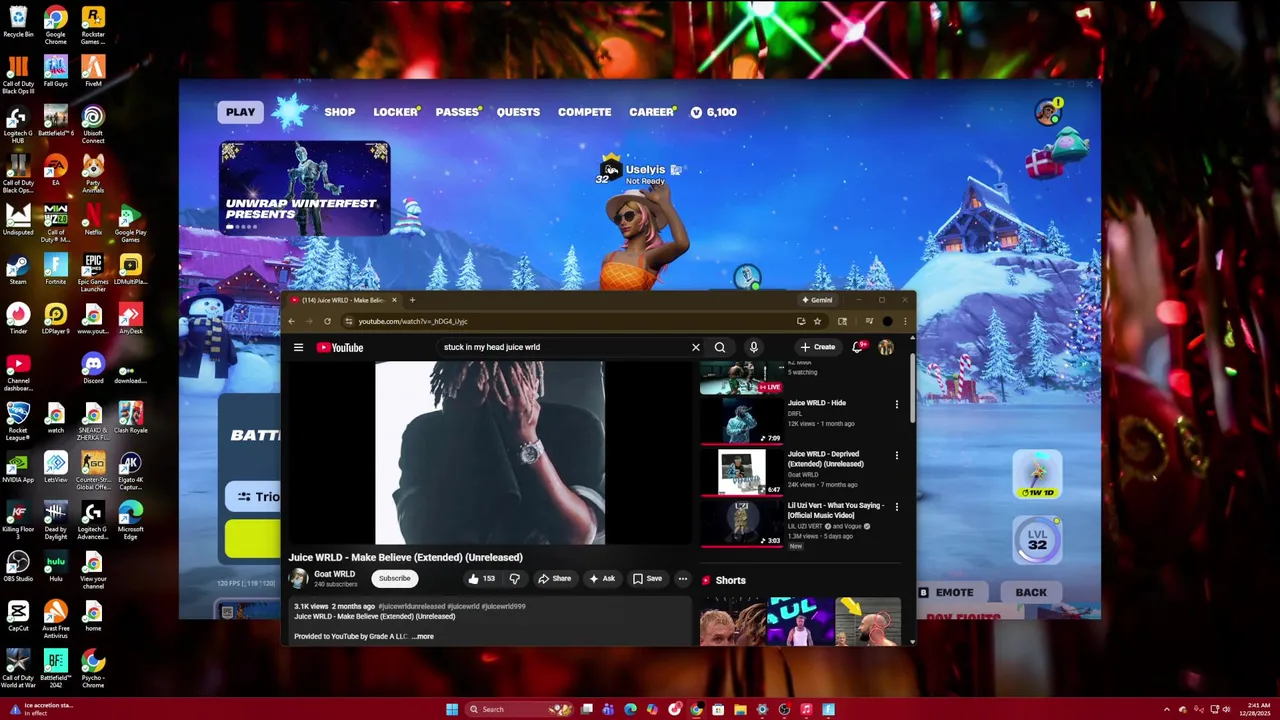The width and height of the screenshot is (1280, 720).
Task: Subscribe to Goat WRLD channel
Action: [394, 578]
